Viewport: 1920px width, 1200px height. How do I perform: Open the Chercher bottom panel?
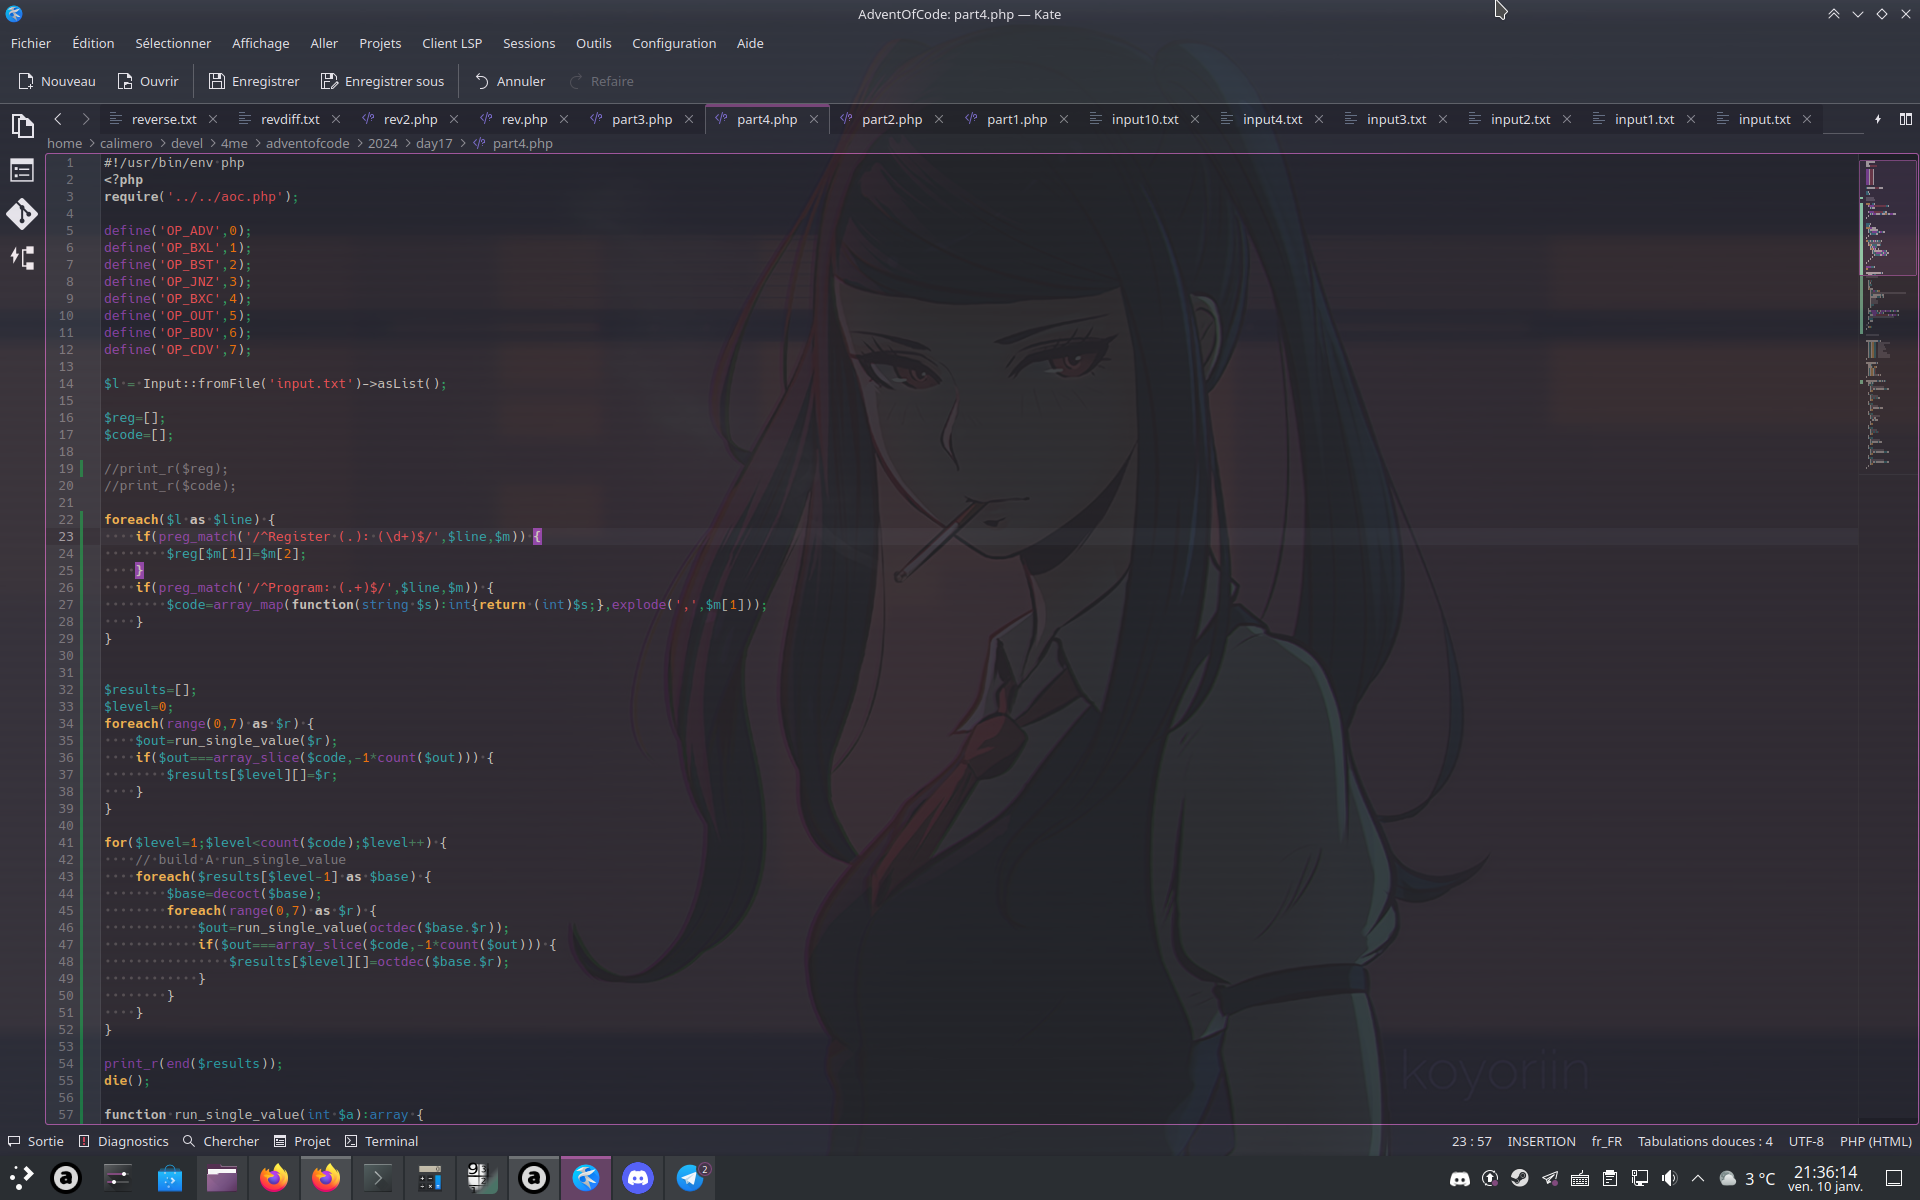tap(221, 1141)
